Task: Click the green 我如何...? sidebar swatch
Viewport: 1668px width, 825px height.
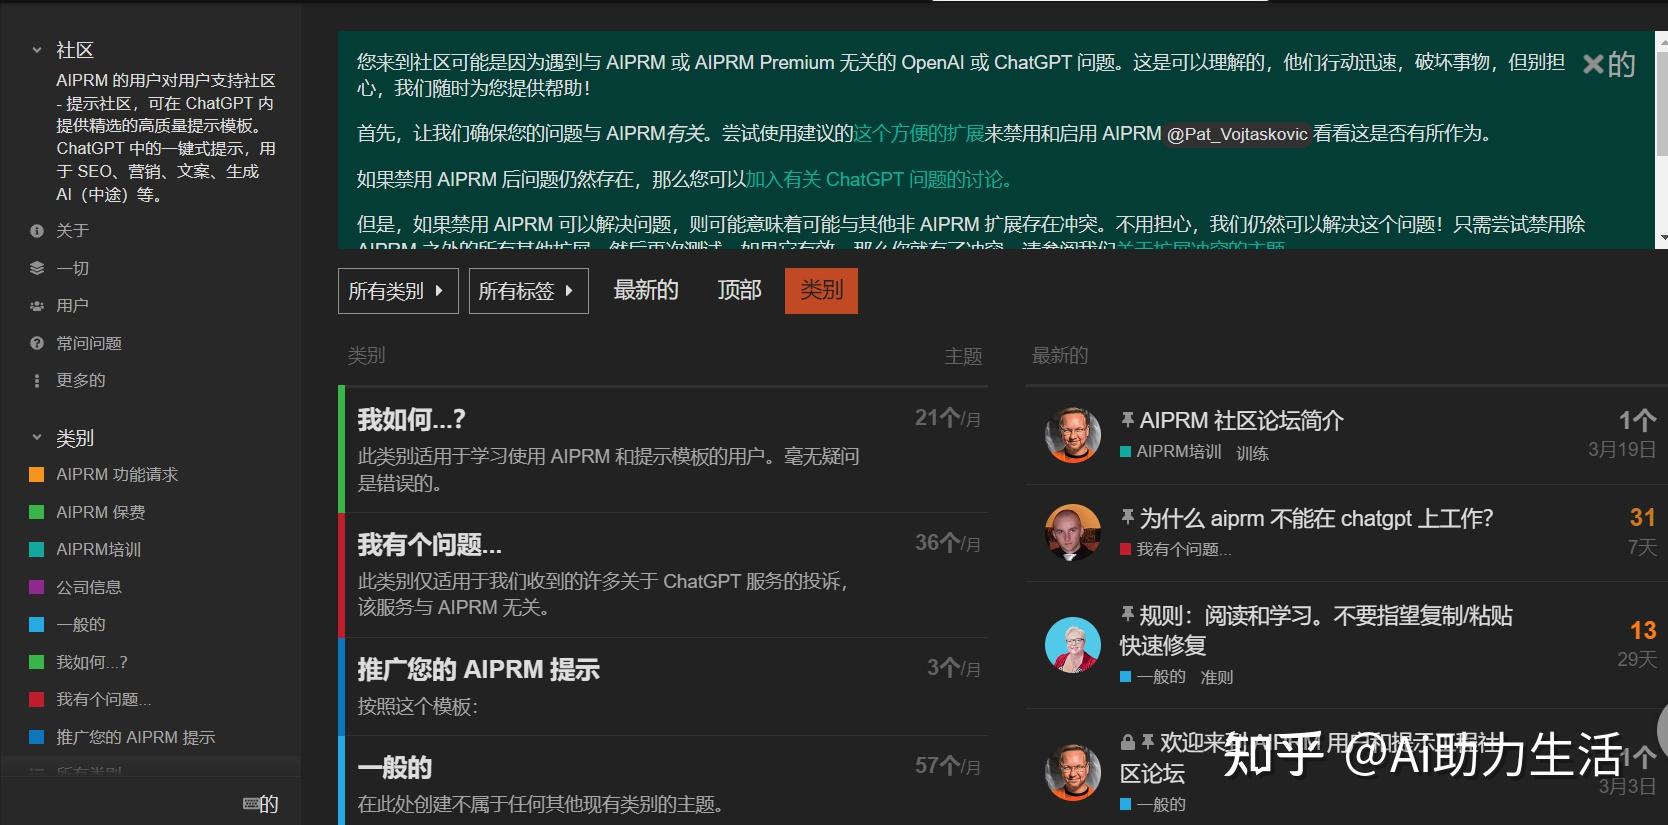Action: pyautogui.click(x=37, y=662)
